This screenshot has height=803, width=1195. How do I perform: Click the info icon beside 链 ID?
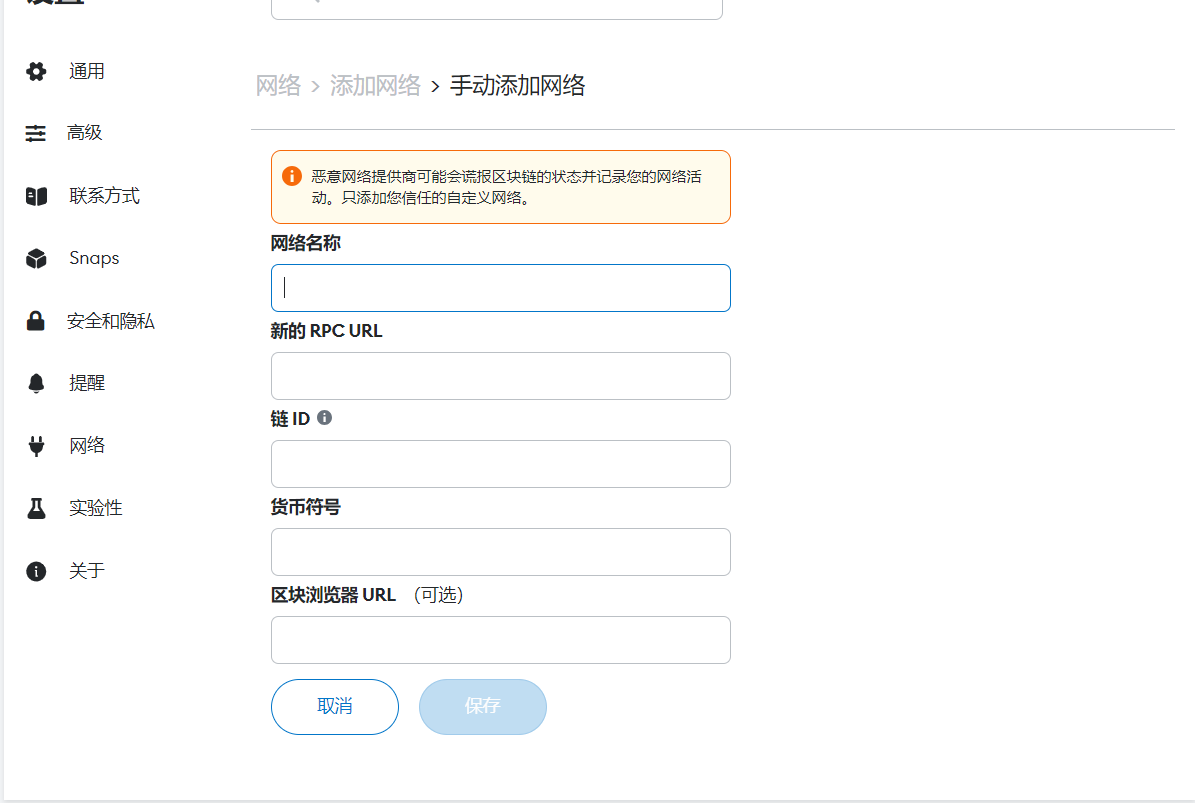[x=324, y=418]
